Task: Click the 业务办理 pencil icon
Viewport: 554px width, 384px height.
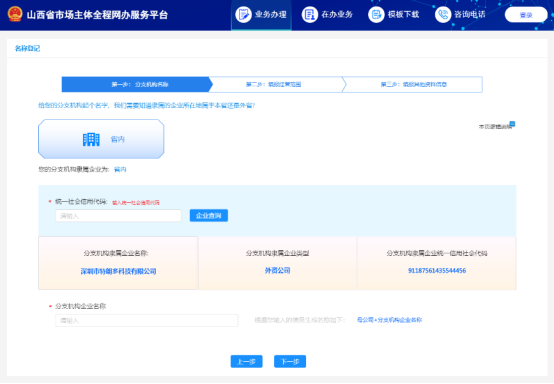Action: pos(243,14)
